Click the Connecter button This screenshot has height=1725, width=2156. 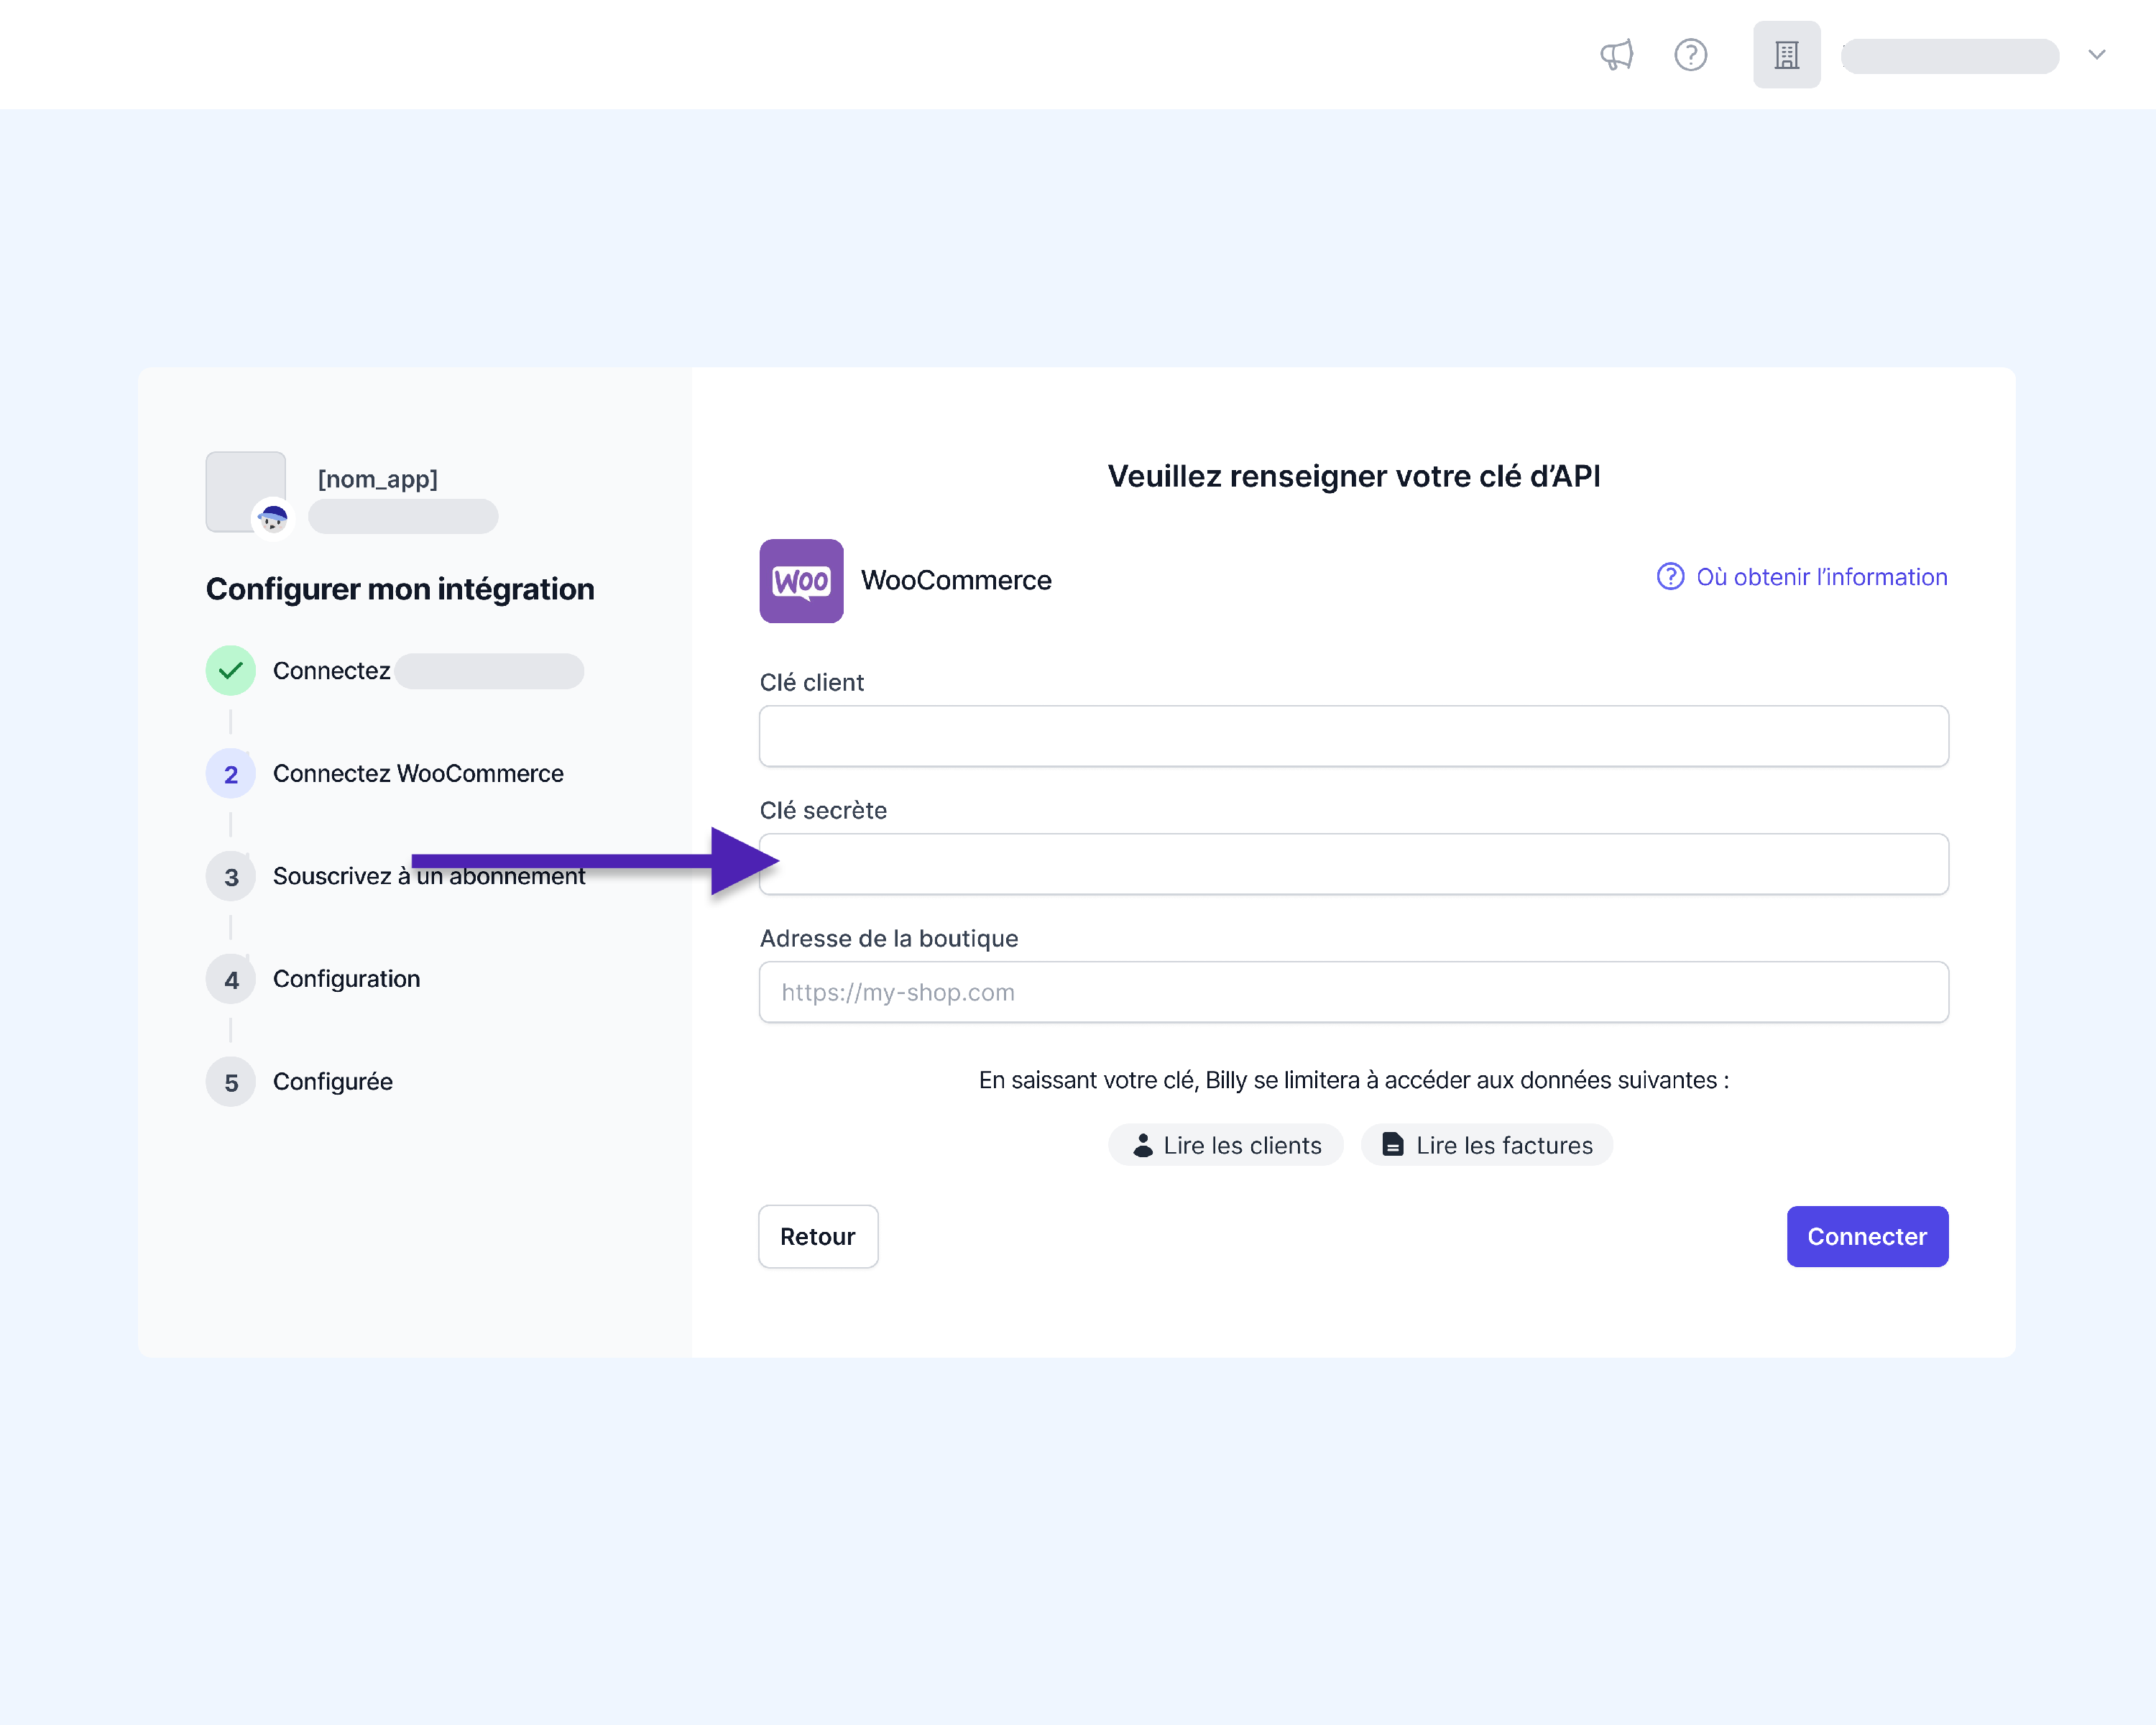pyautogui.click(x=1867, y=1237)
